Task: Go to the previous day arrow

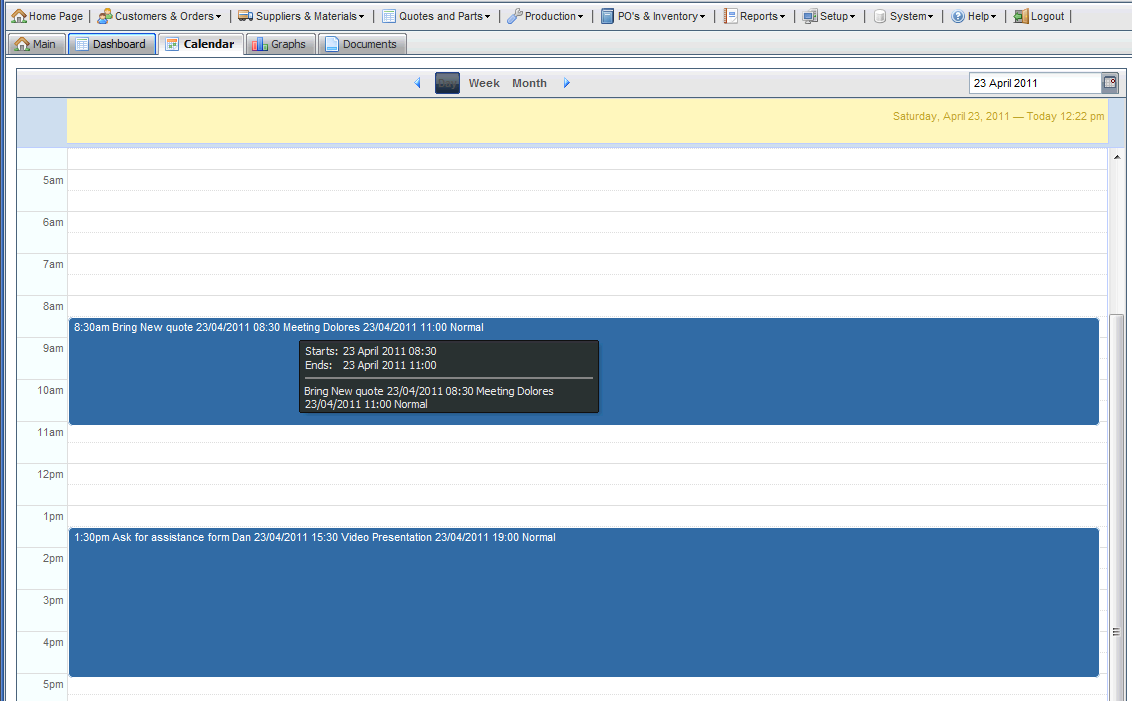Action: (417, 83)
